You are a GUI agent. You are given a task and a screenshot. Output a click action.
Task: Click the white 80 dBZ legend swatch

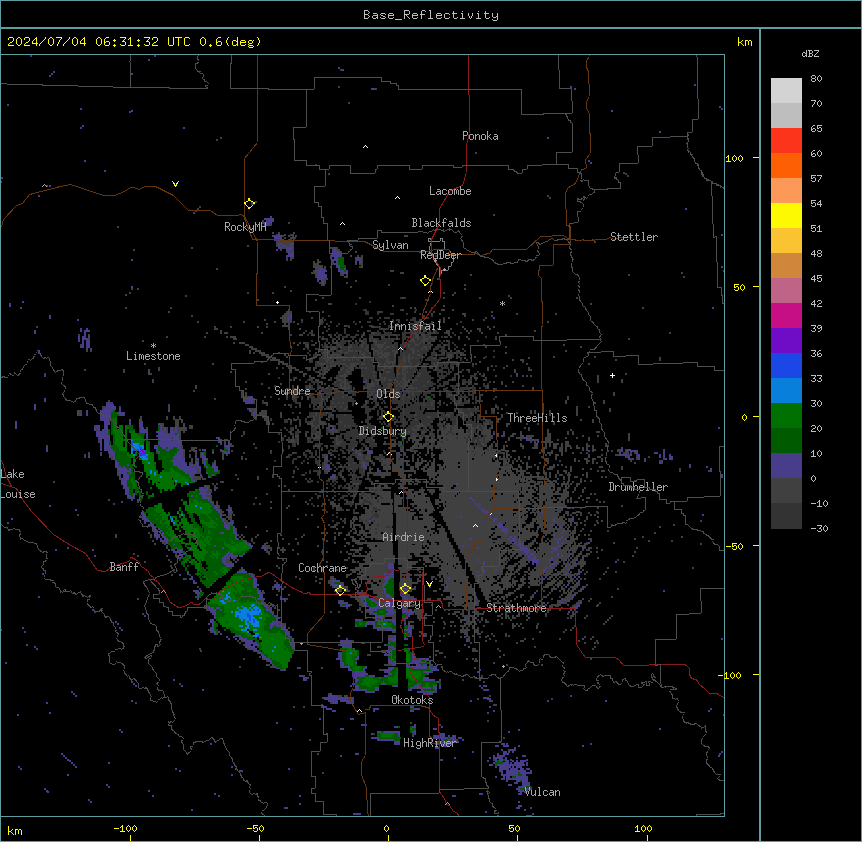(x=786, y=91)
